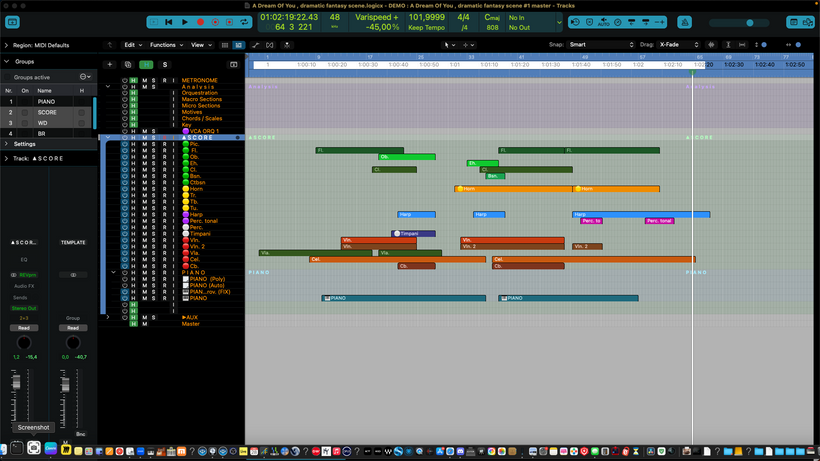Select the Perc. tonal track header
820x461 pixels.
pos(204,221)
